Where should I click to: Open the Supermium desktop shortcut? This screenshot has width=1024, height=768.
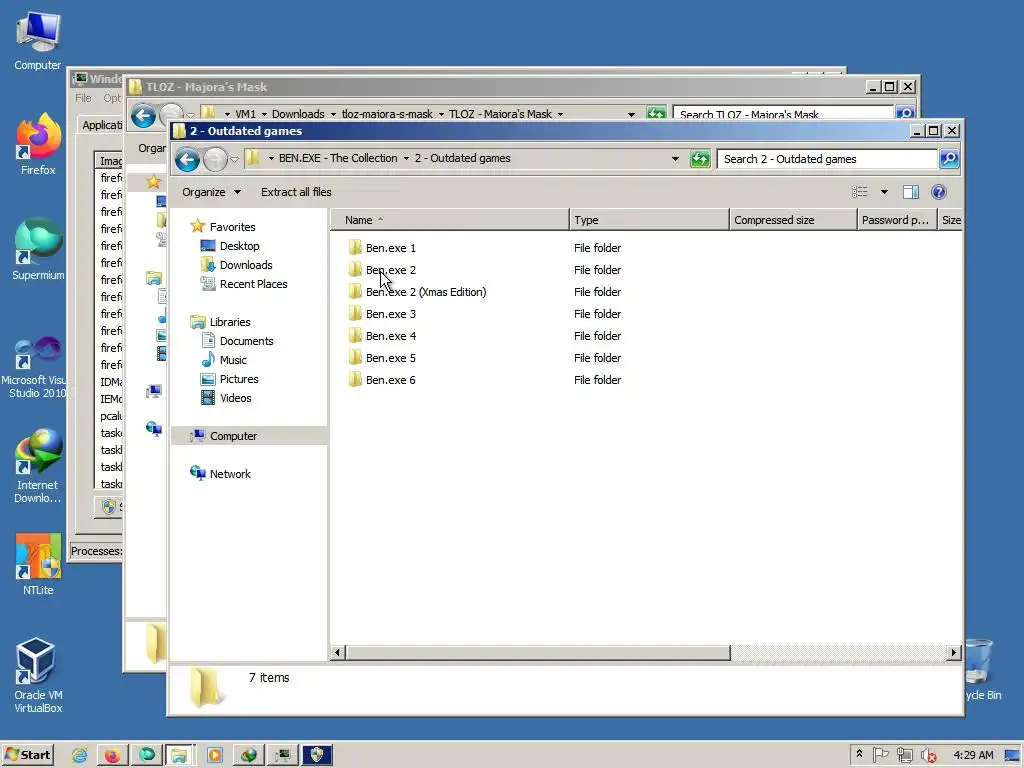(x=38, y=249)
